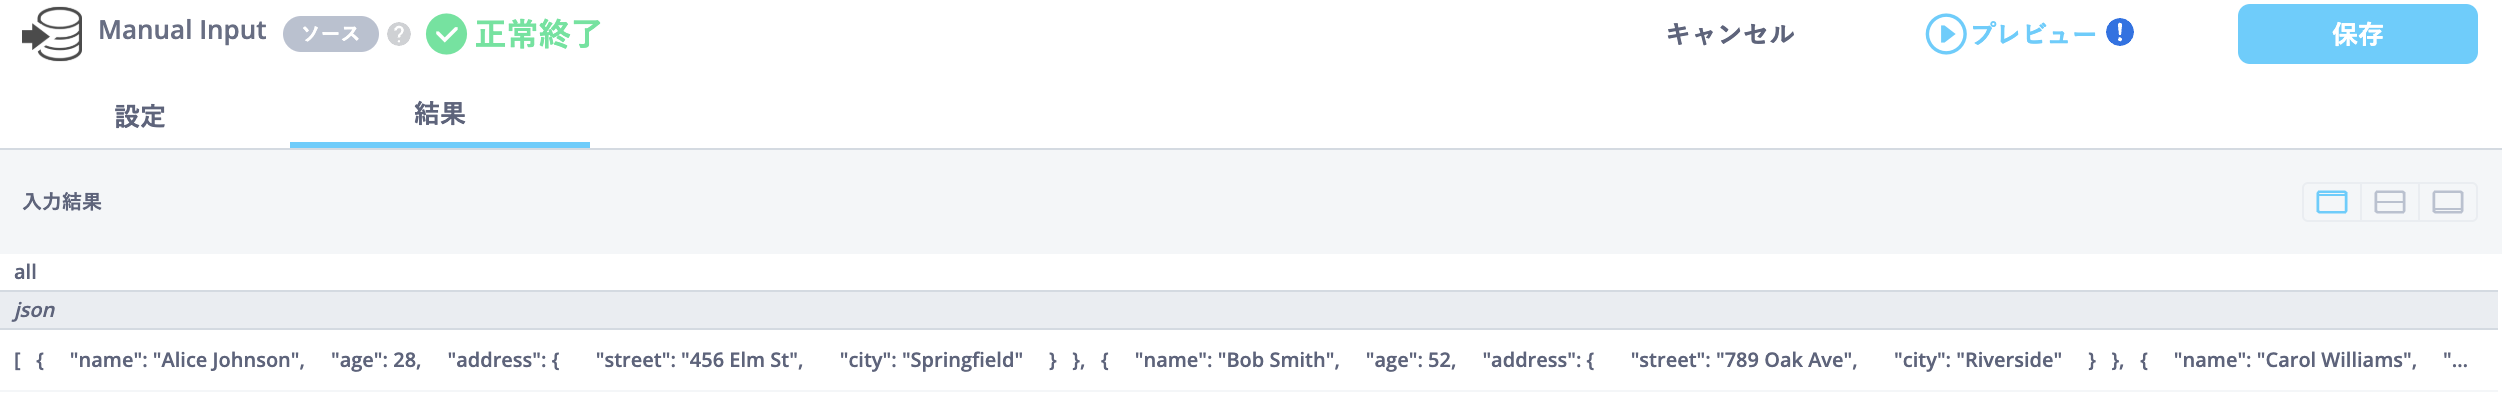Click the green success checkmark icon
The height and width of the screenshot is (400, 2502).
click(446, 34)
